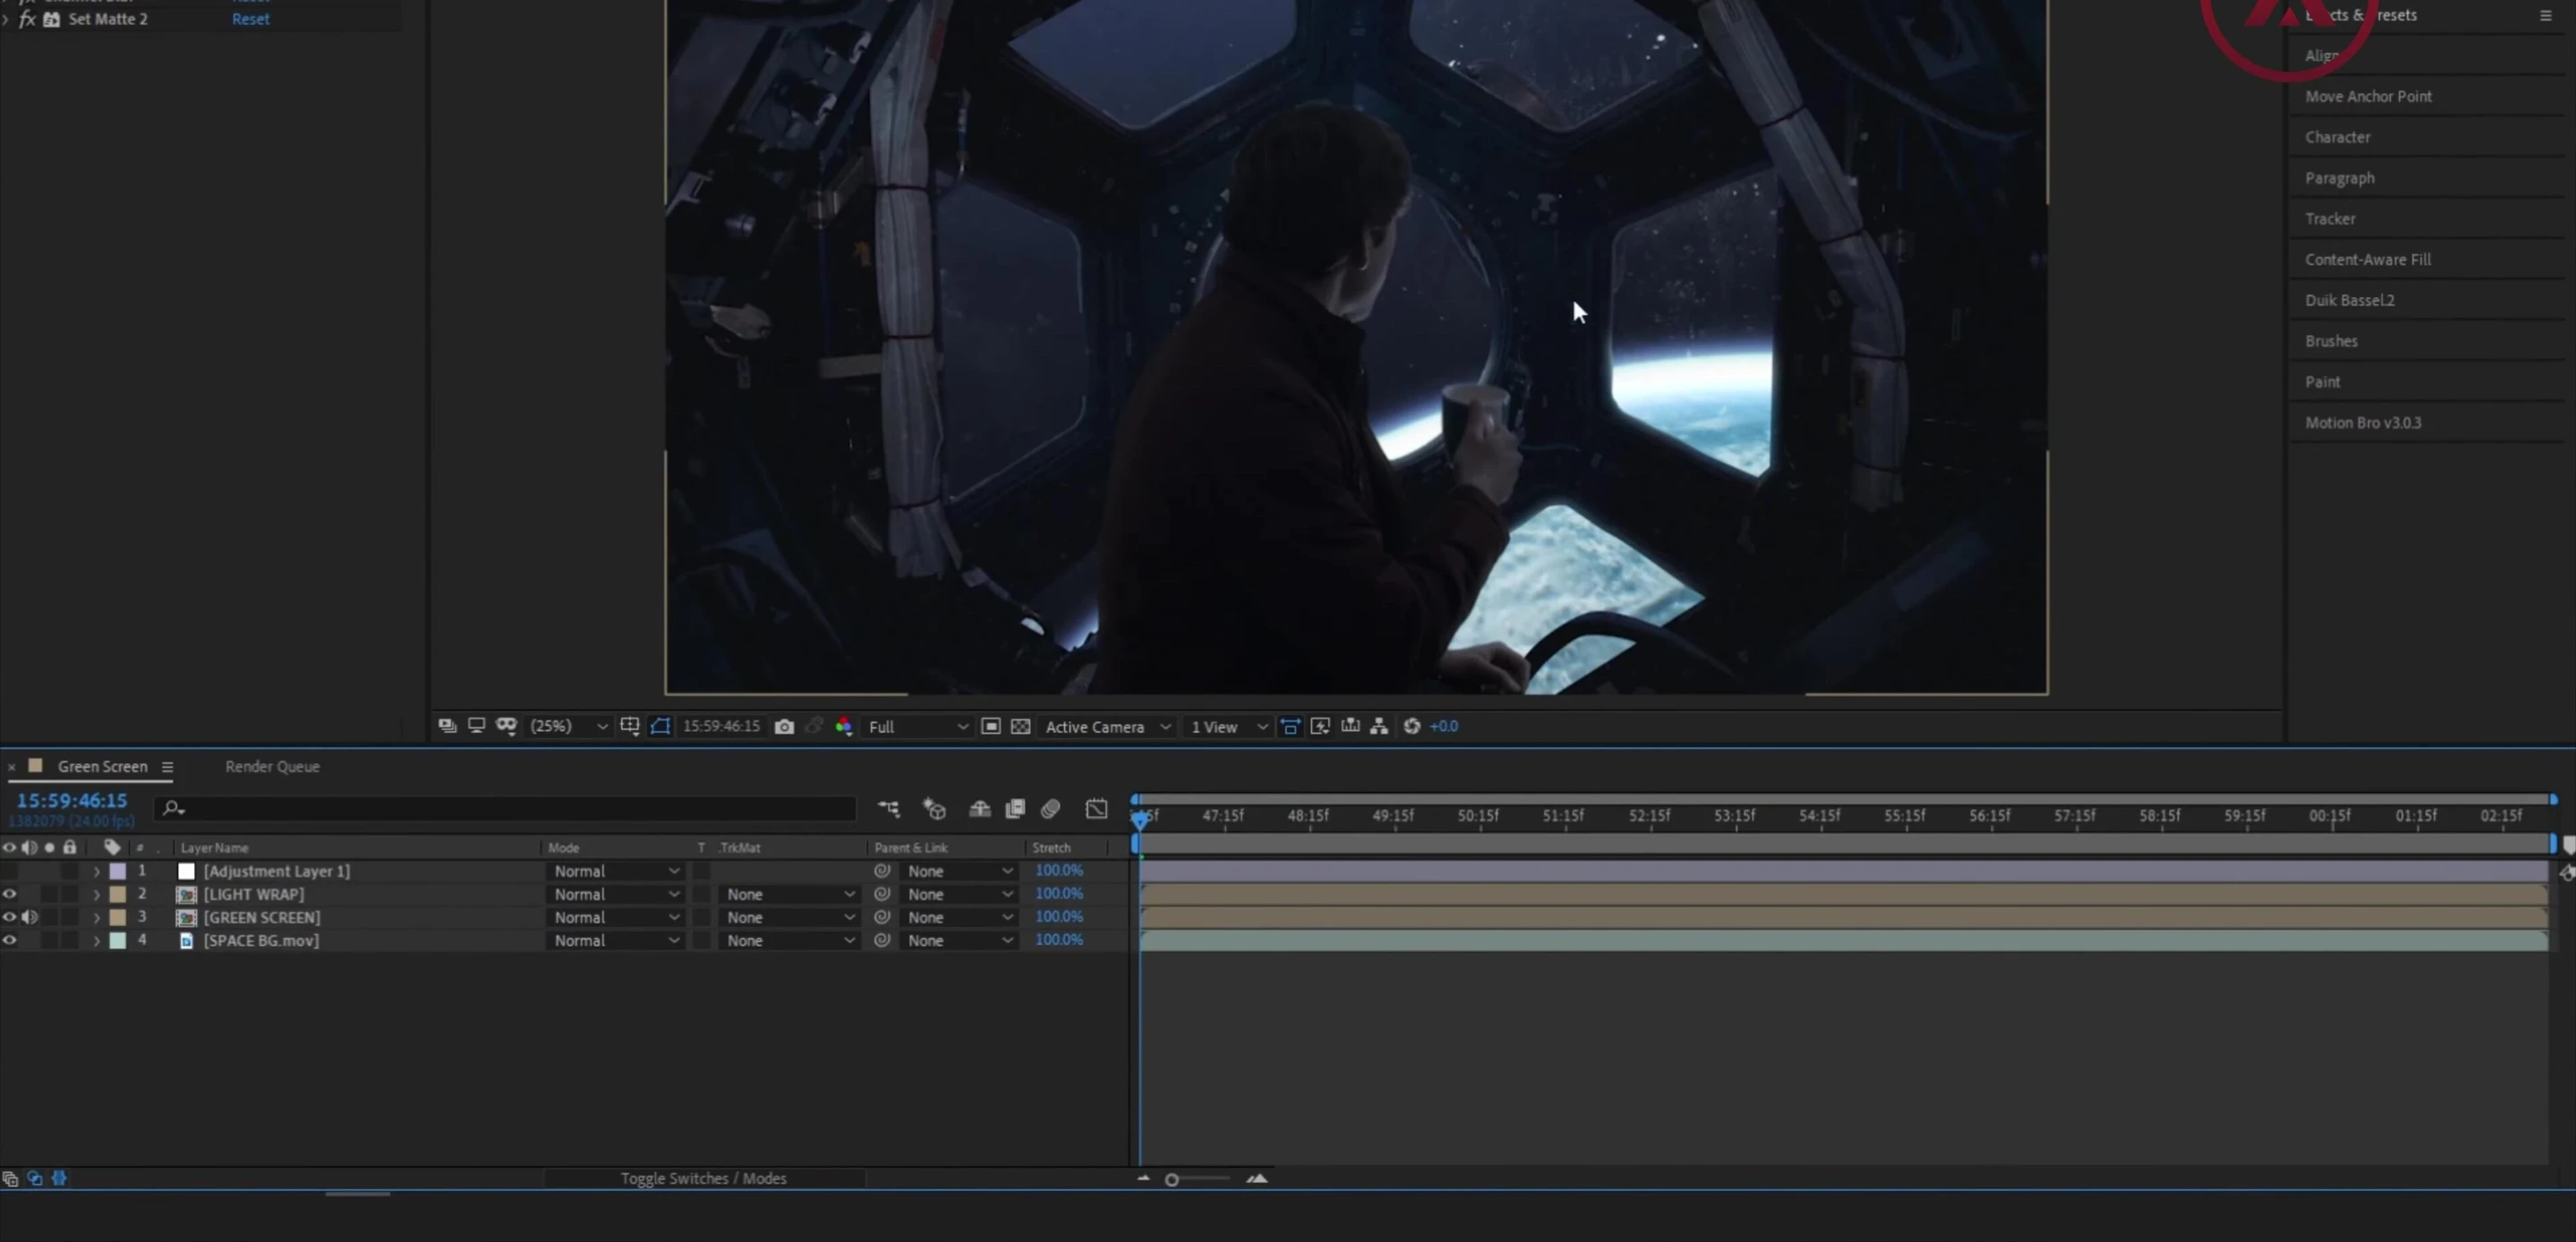Expand Set Matte 2 effect properties
Viewport: 2576px width, 1242px height.
[x=6, y=19]
